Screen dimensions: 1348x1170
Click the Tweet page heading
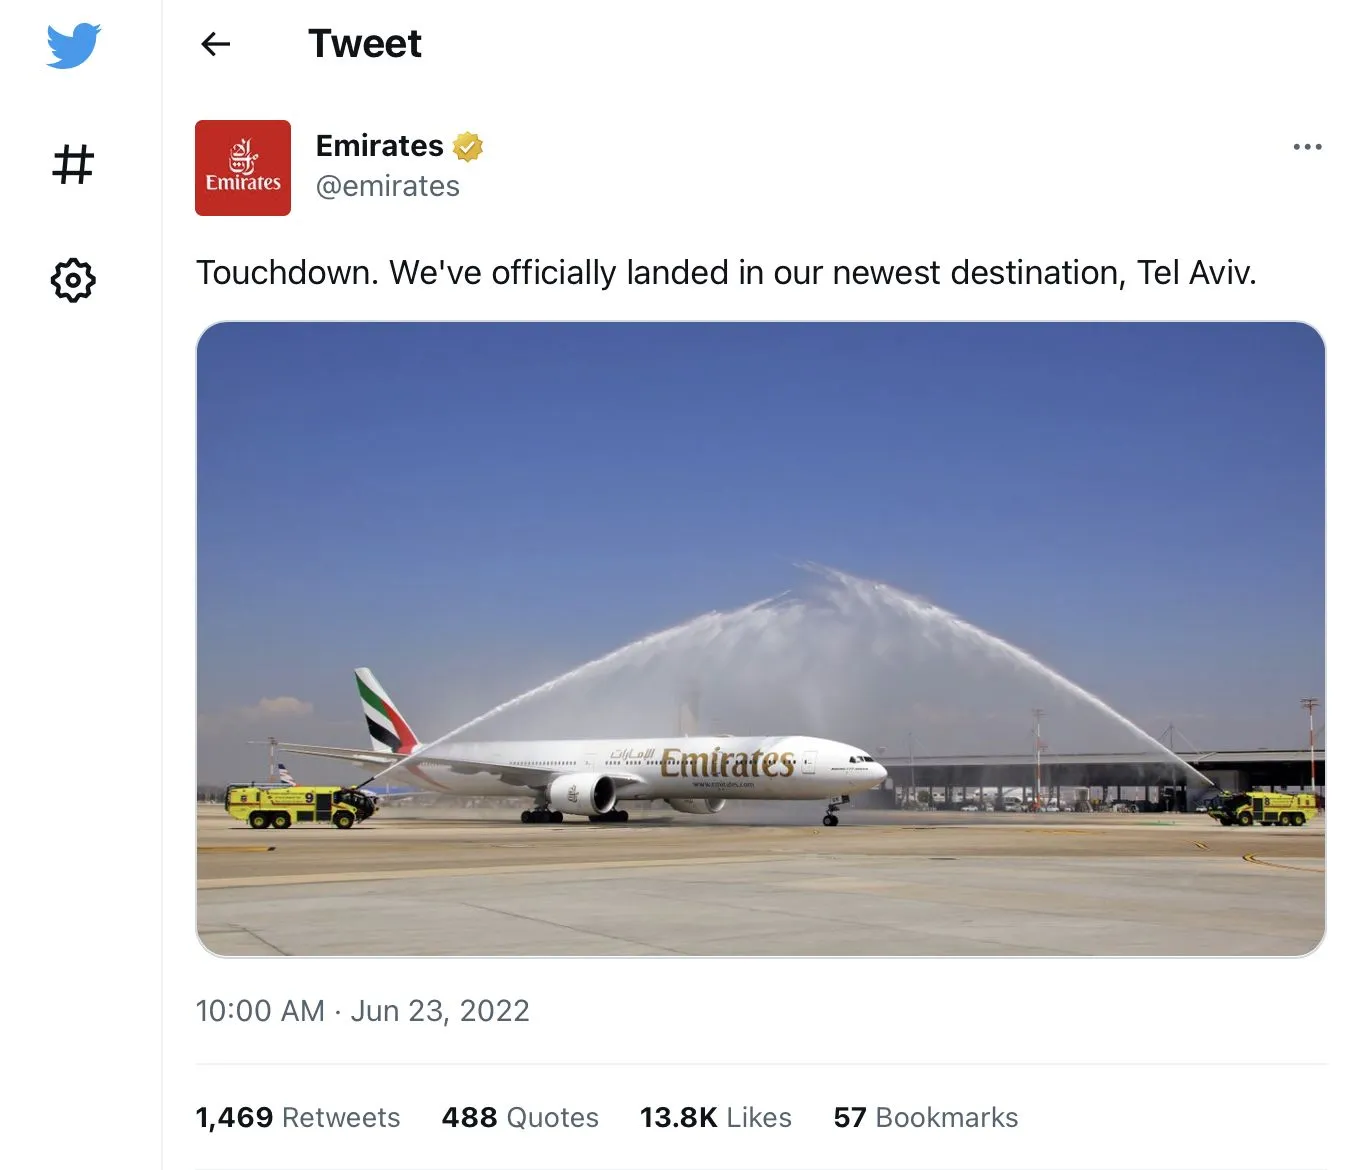click(x=365, y=44)
